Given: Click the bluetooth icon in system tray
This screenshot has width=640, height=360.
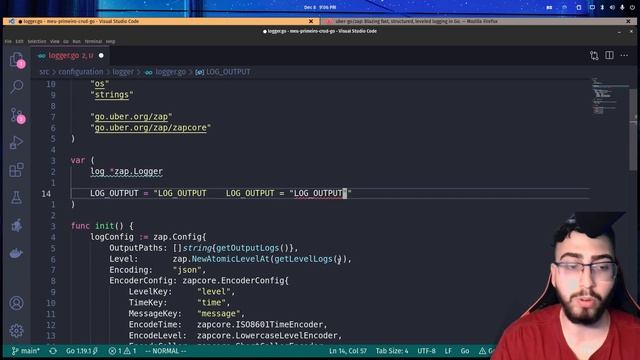Looking at the screenshot, I should [x=602, y=7].
